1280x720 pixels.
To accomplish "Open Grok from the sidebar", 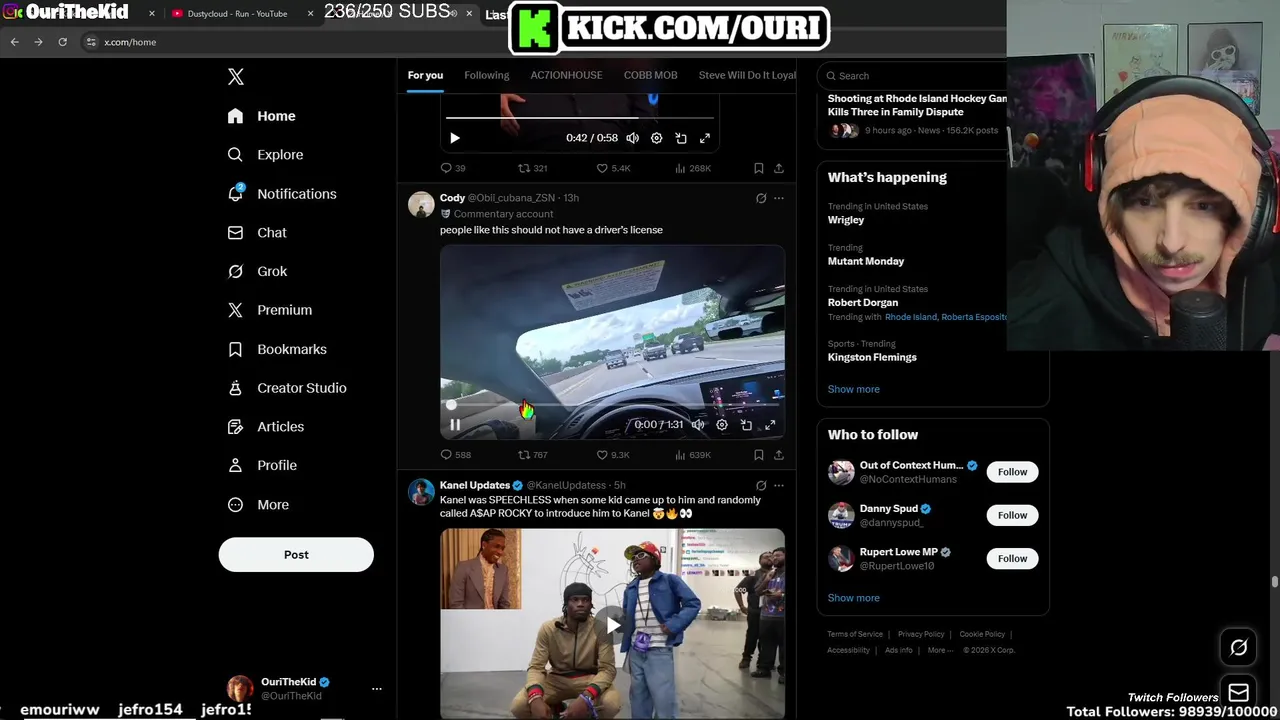I will click(257, 271).
